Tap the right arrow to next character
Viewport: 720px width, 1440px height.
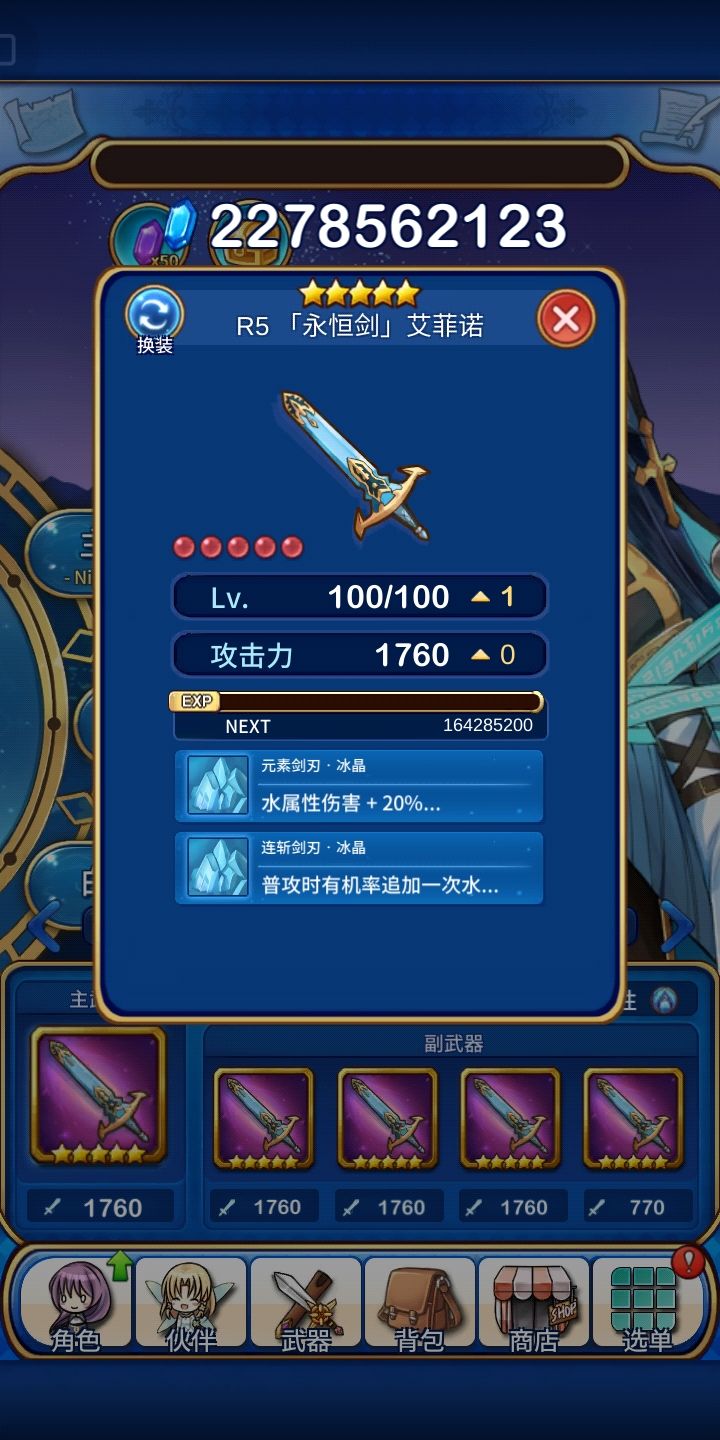pos(677,927)
